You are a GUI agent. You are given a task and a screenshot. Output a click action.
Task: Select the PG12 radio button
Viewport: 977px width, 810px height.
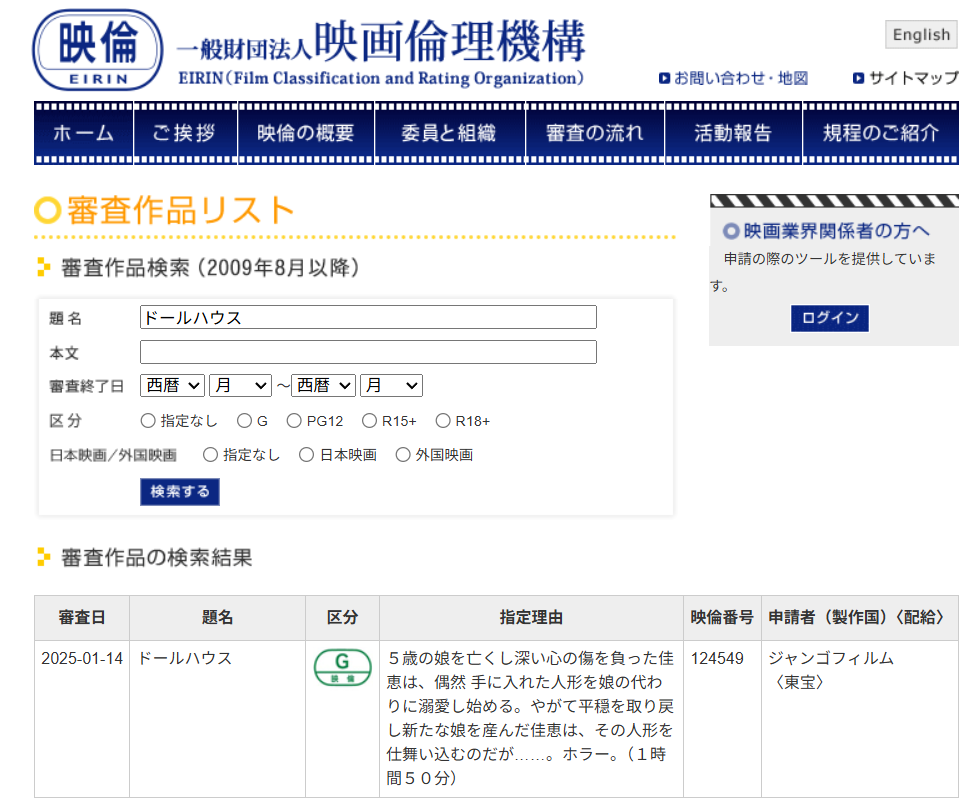[294, 421]
